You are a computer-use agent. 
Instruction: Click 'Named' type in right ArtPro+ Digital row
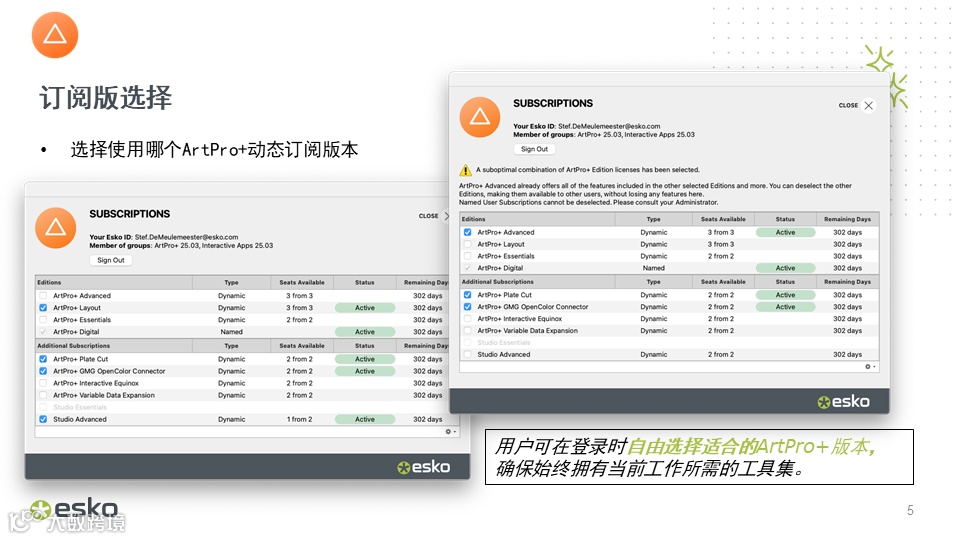coord(654,268)
